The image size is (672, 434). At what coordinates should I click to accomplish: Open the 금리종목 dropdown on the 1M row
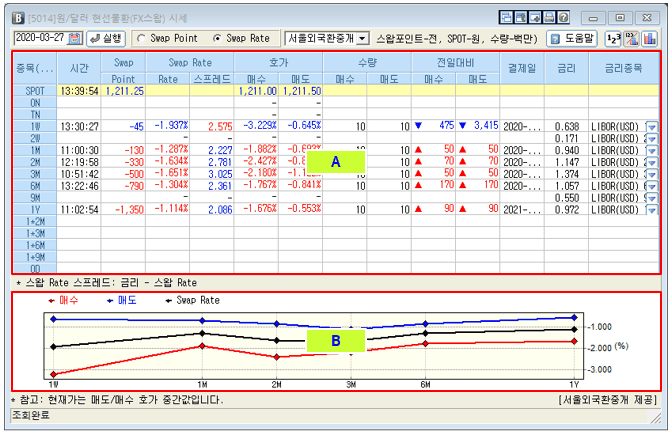[652, 150]
